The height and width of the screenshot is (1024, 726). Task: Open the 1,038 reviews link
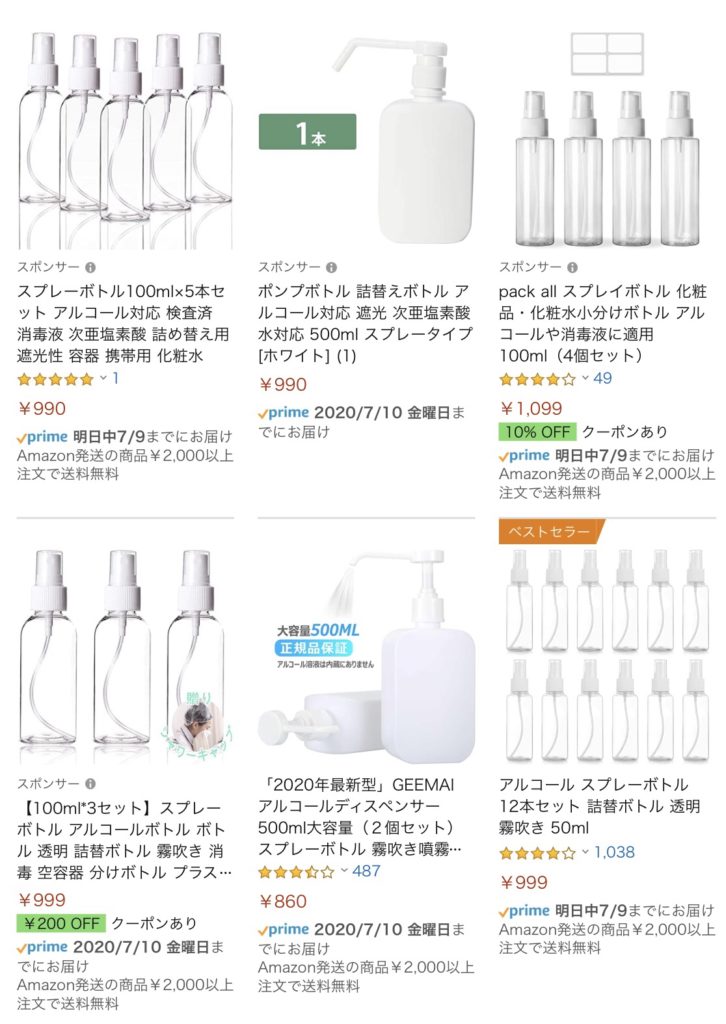point(614,852)
